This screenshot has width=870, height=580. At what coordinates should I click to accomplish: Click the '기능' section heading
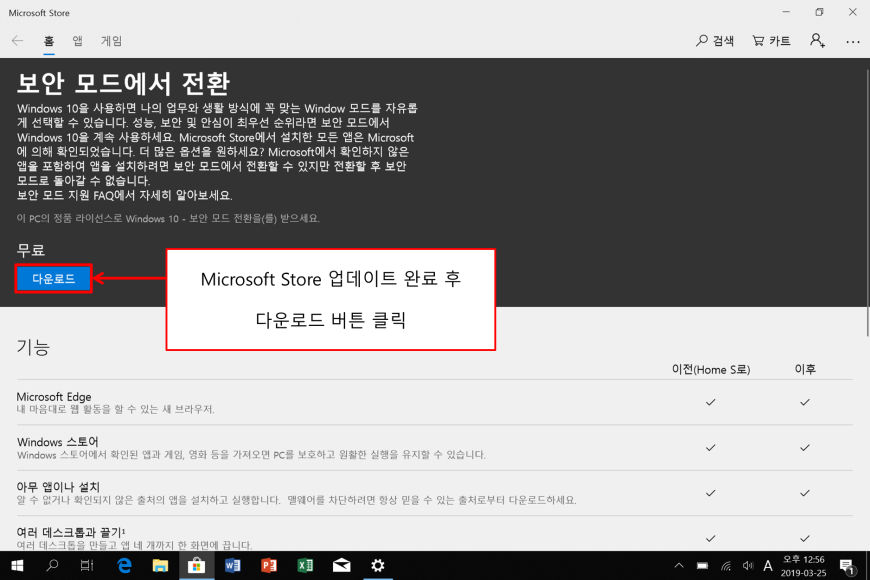click(33, 347)
